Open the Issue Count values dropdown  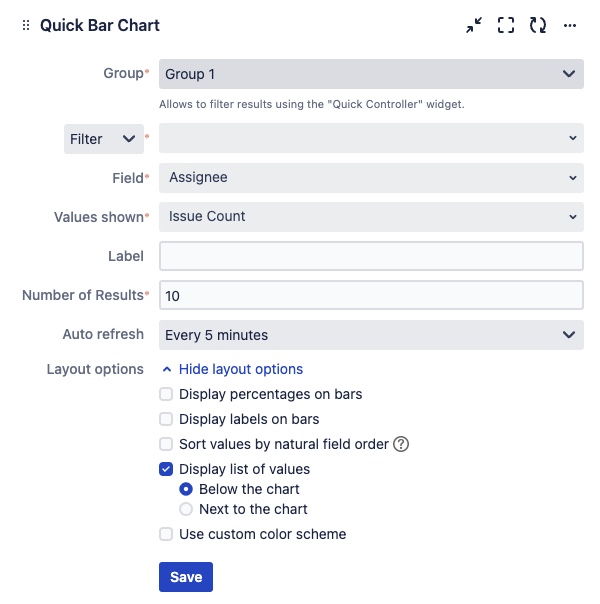click(x=371, y=216)
